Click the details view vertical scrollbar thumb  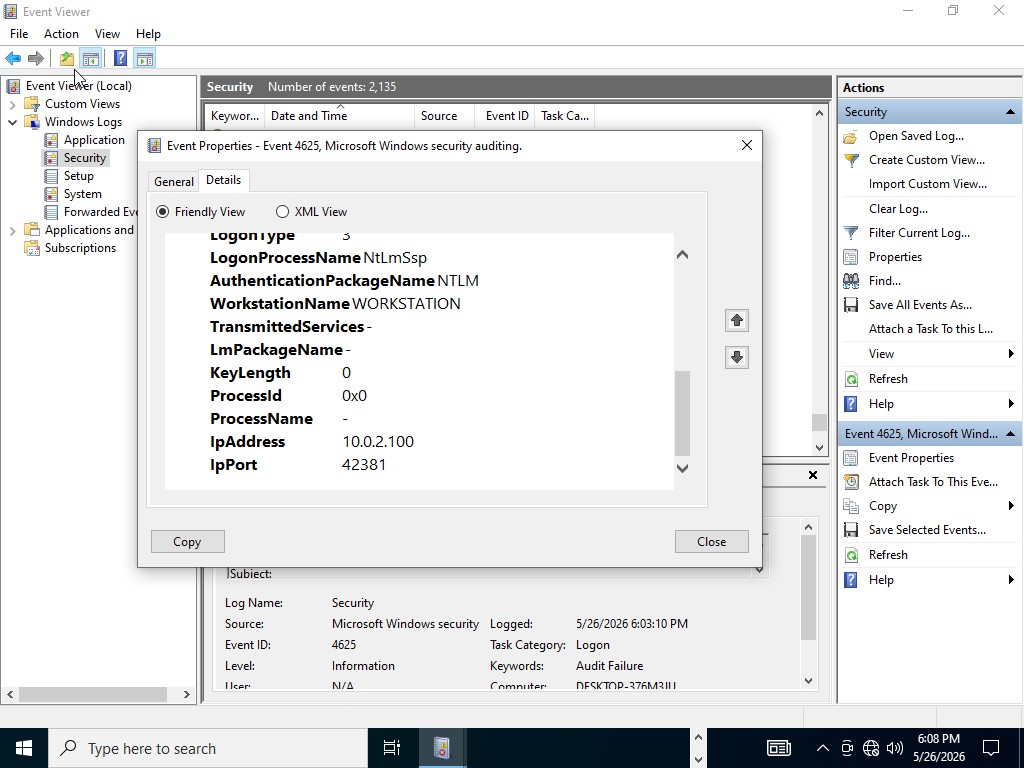click(682, 413)
